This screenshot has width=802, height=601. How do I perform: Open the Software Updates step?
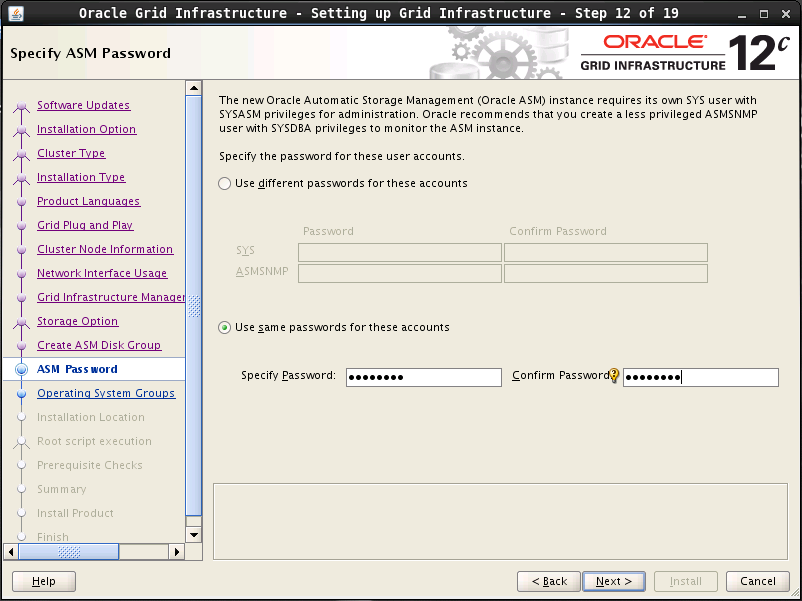coord(83,106)
